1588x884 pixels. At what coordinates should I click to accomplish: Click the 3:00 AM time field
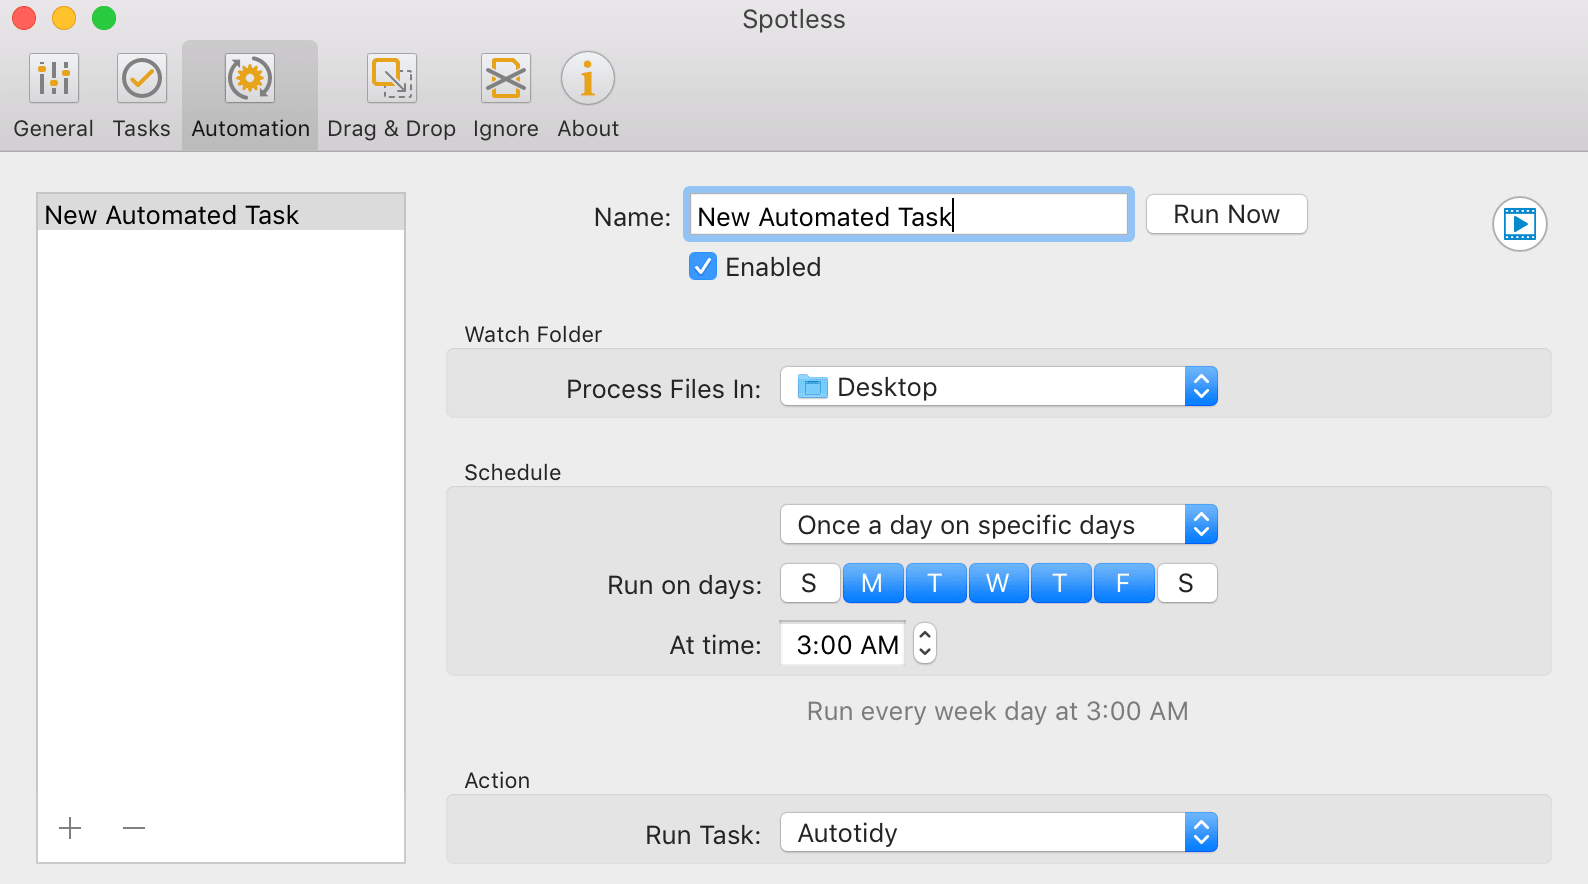843,645
